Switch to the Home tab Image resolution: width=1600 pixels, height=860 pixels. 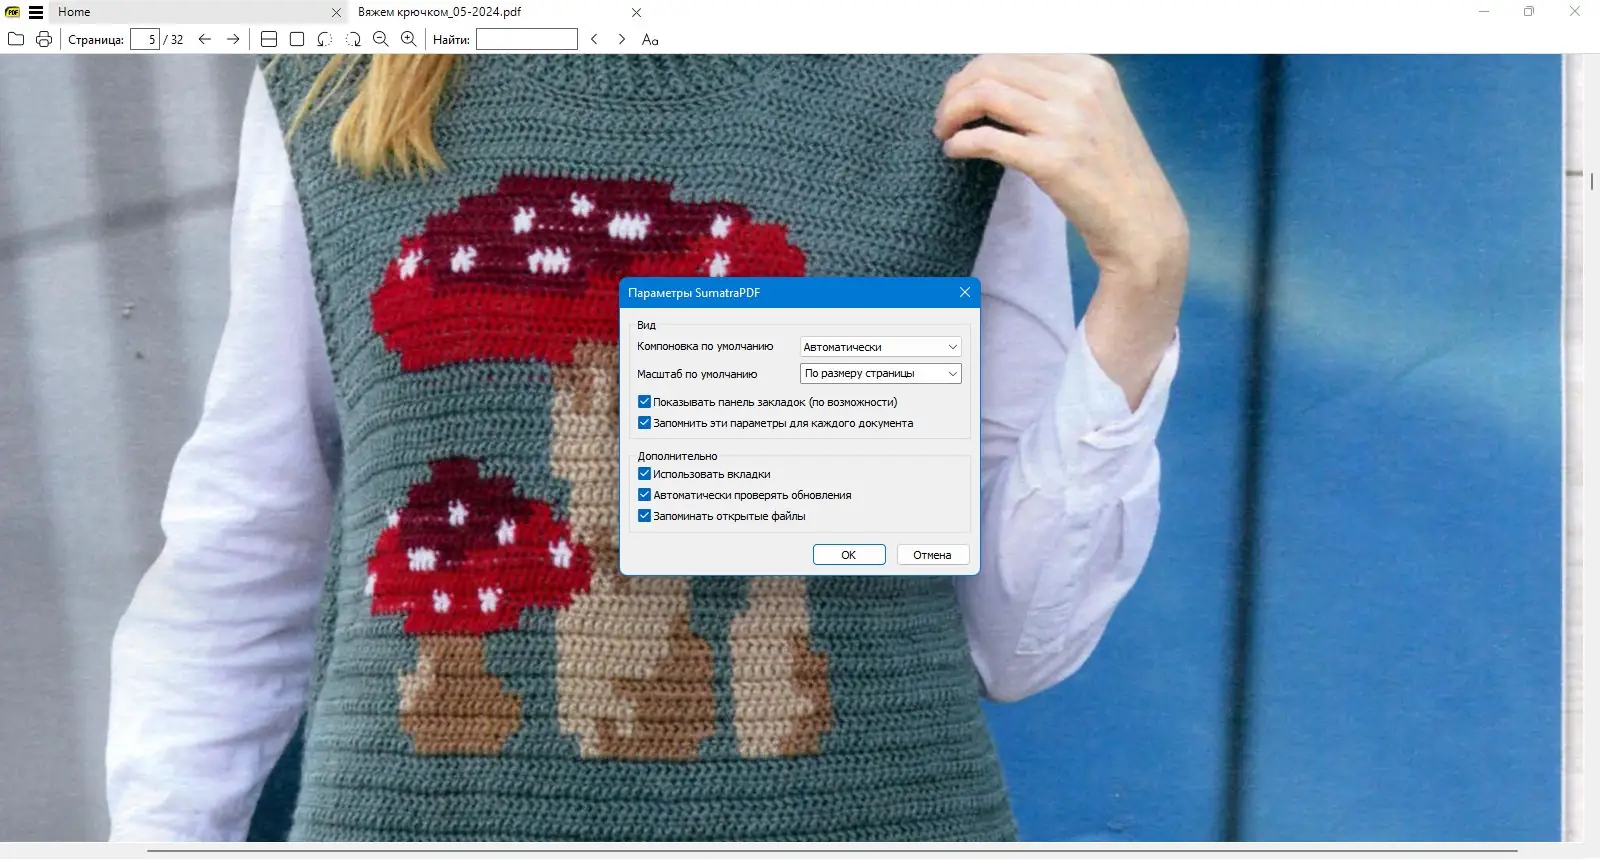pyautogui.click(x=74, y=12)
